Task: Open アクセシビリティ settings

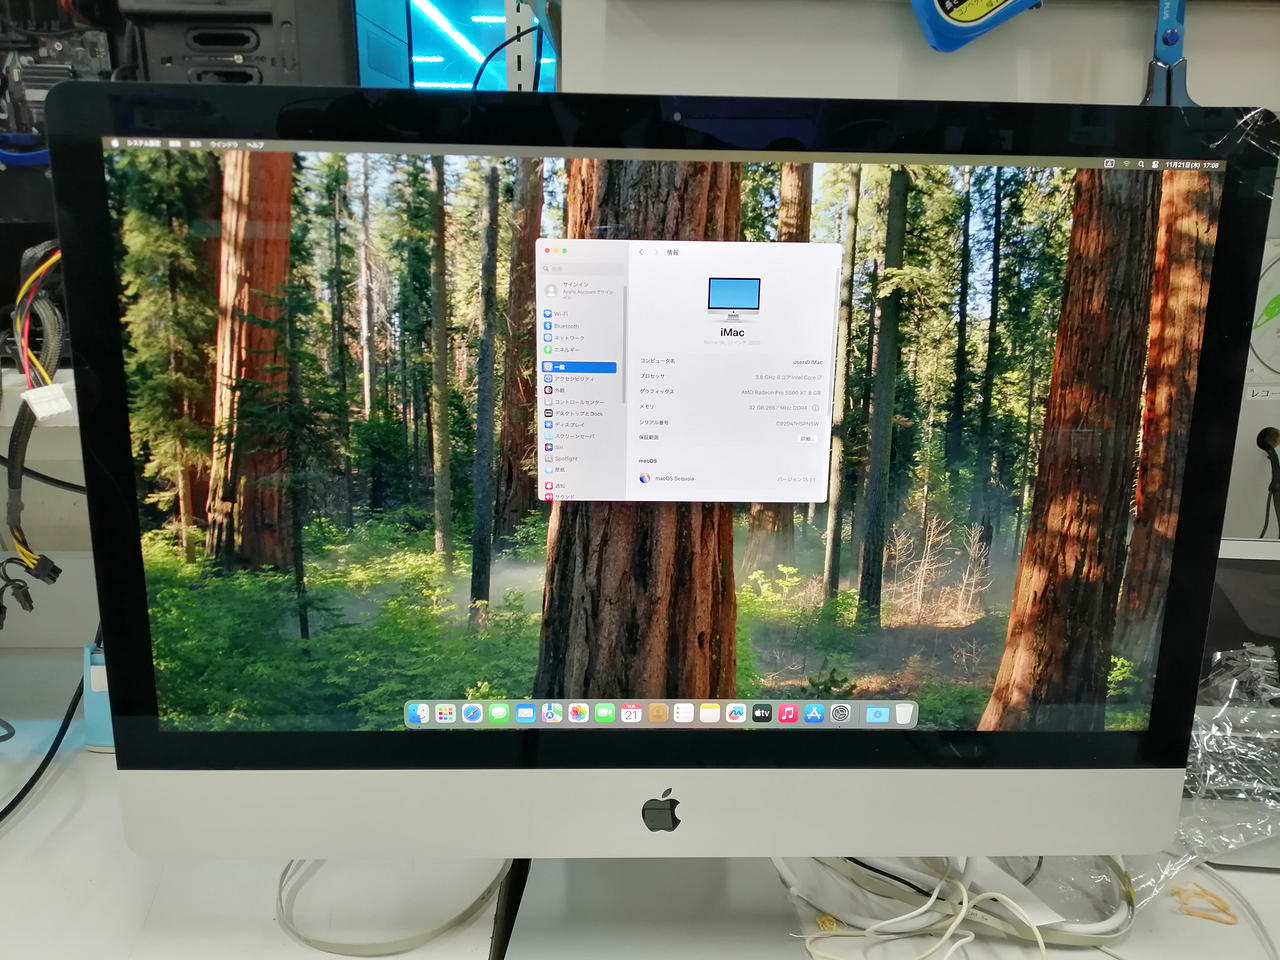Action: pos(574,379)
